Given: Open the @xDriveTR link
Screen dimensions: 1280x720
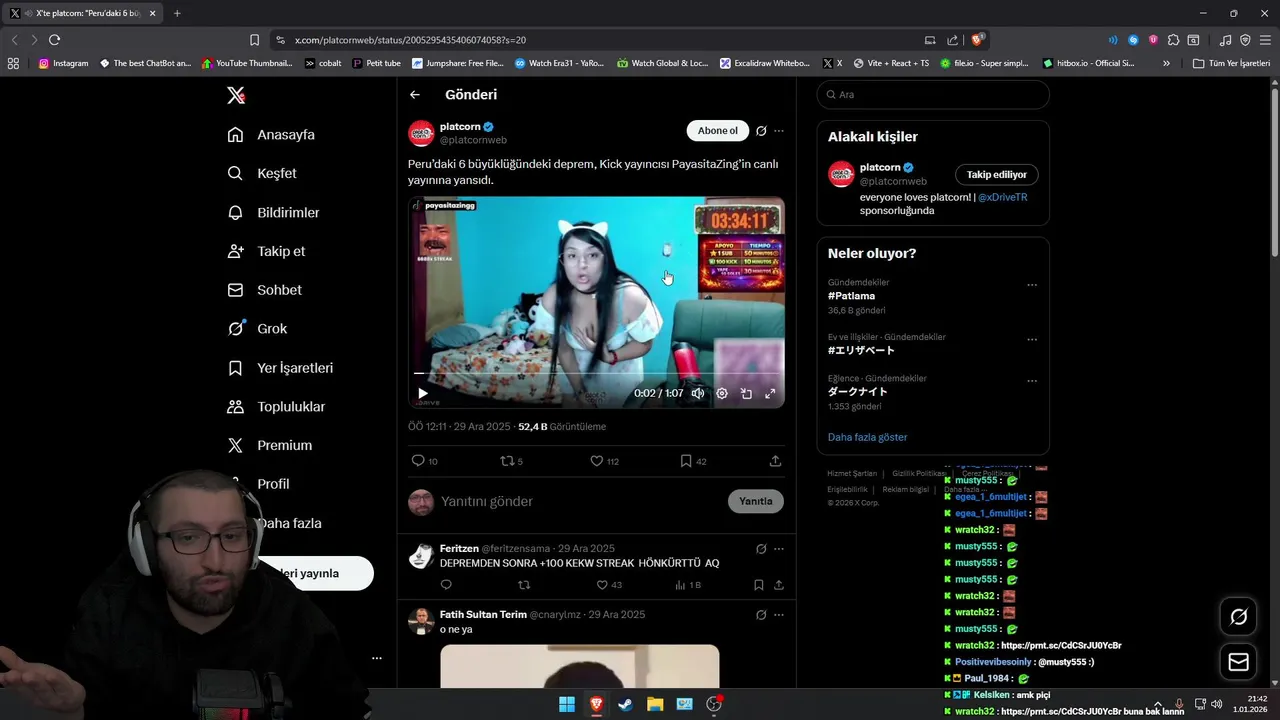Looking at the screenshot, I should [1002, 197].
